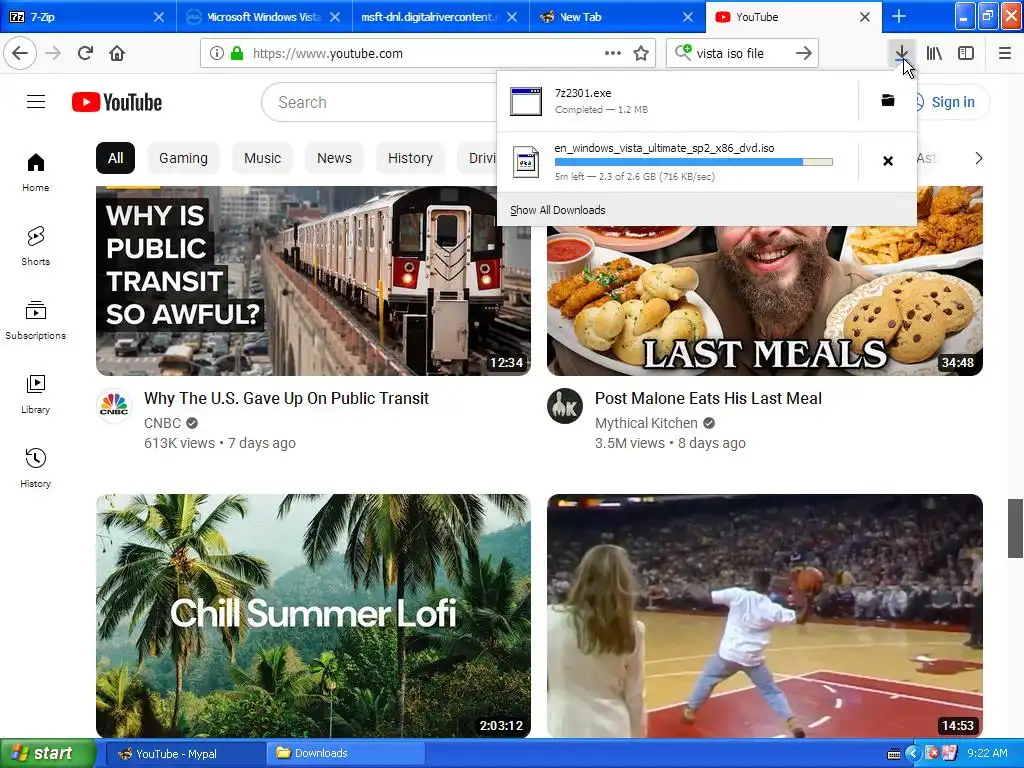Submit the vista iso file search arrow
Viewport: 1024px width, 768px height.
click(x=804, y=54)
